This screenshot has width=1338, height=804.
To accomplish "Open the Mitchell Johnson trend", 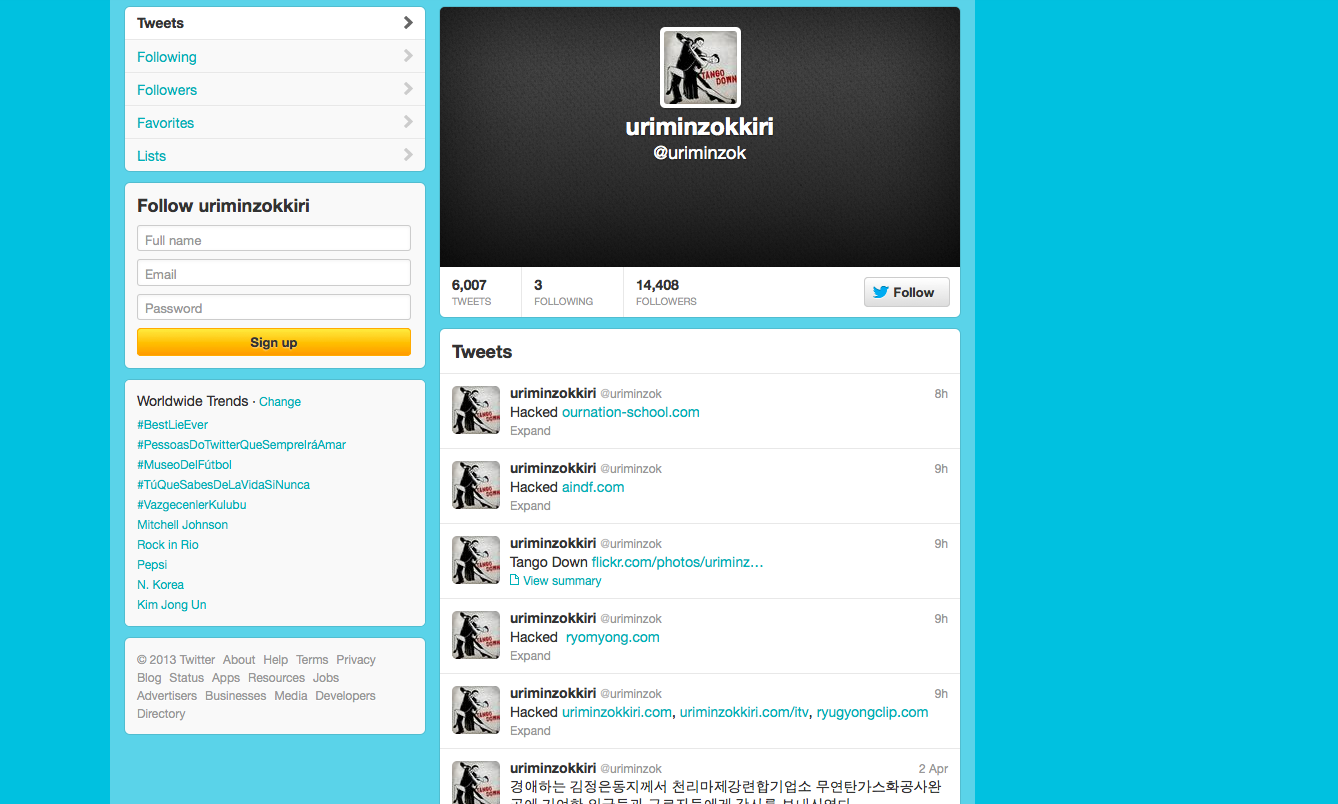I will [x=182, y=525].
